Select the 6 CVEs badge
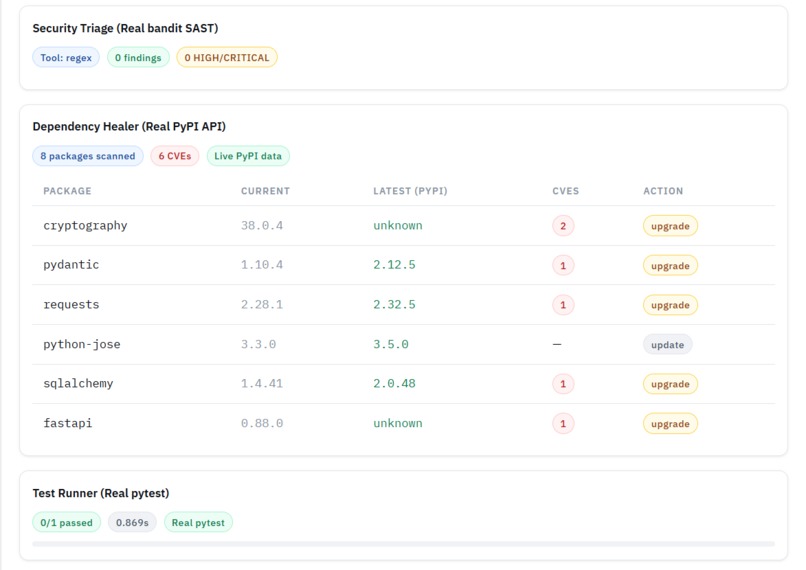Viewport: 806px width, 570px height. pyautogui.click(x=175, y=156)
